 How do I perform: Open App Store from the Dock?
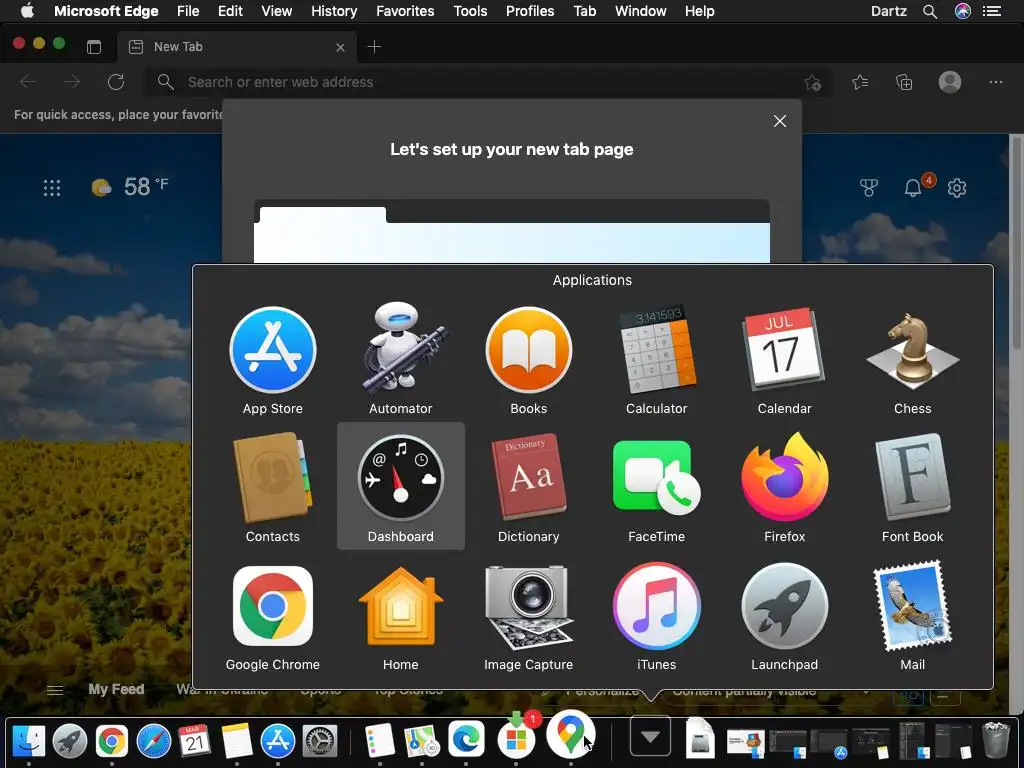pyautogui.click(x=278, y=741)
